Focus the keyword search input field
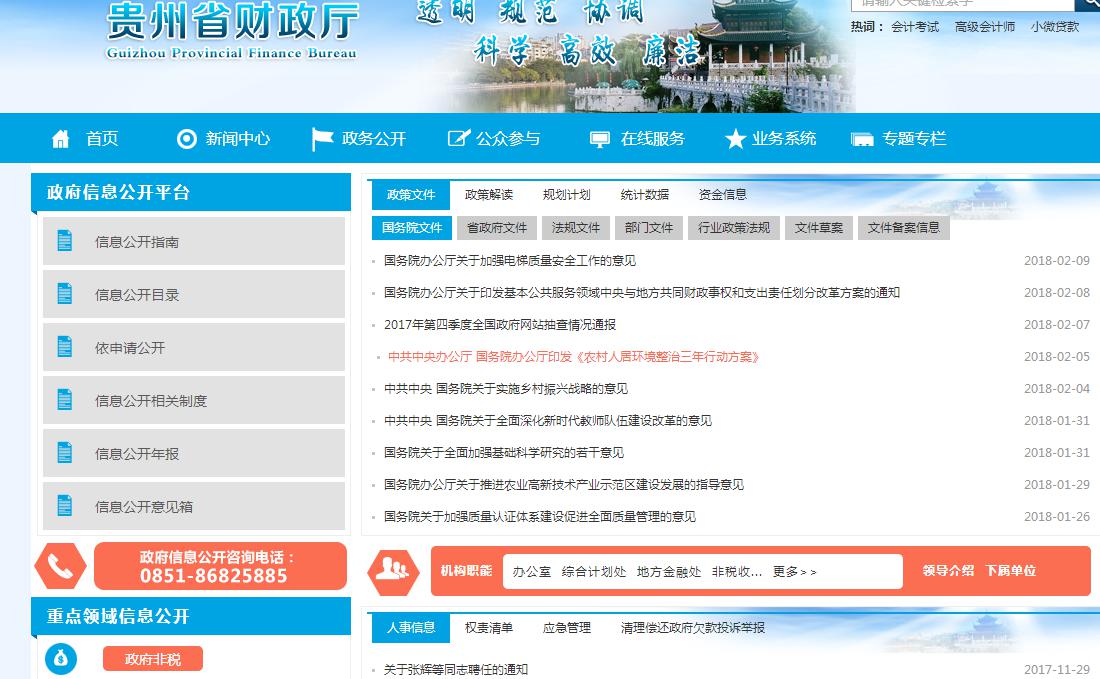This screenshot has height=679, width=1100. click(950, 3)
